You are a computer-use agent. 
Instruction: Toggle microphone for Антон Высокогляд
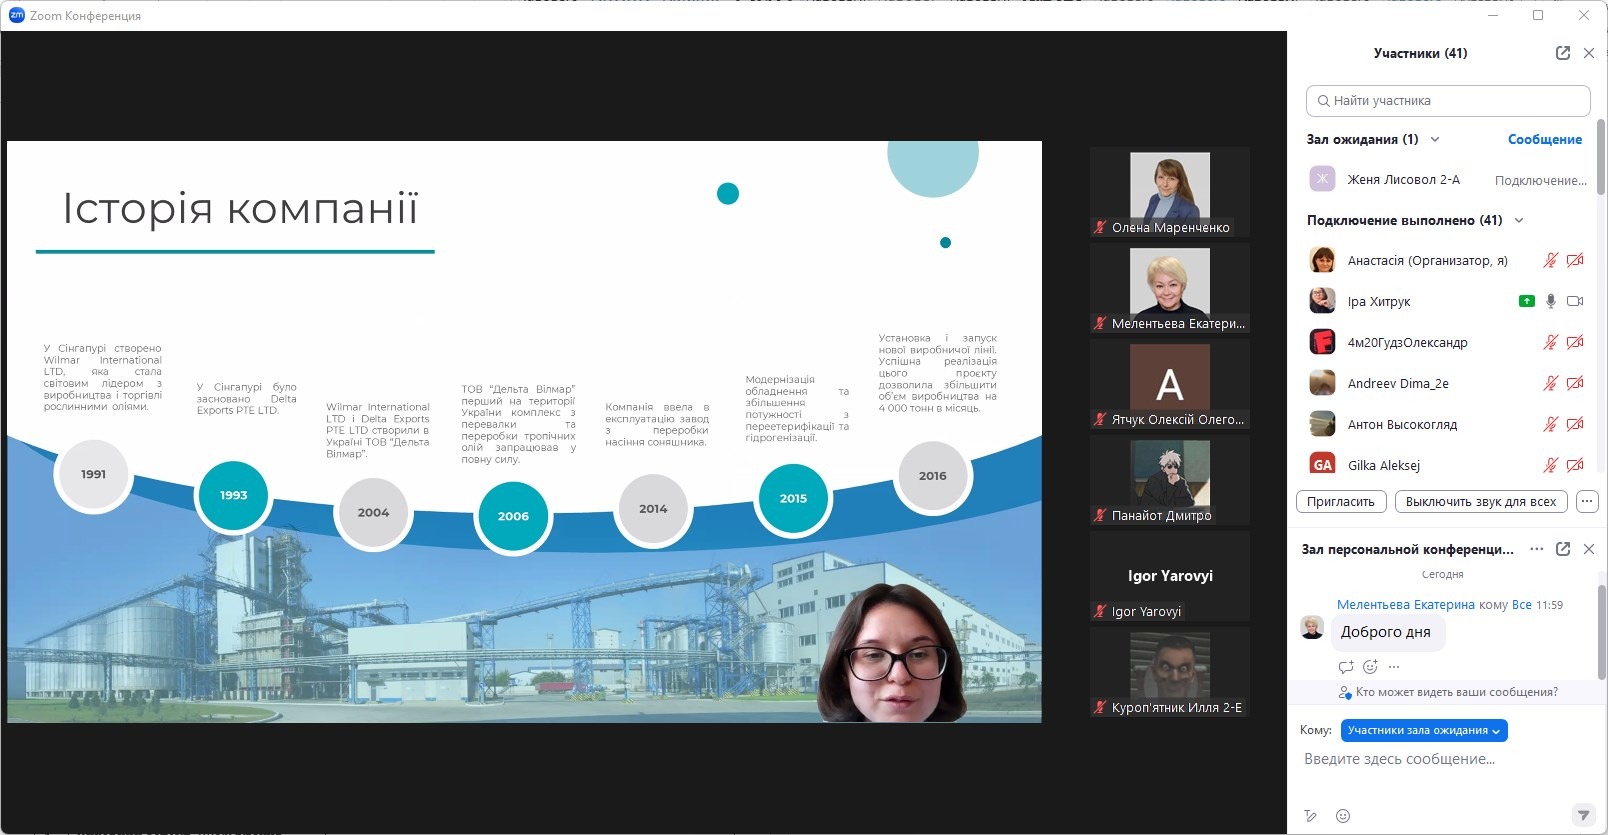[x=1550, y=424]
